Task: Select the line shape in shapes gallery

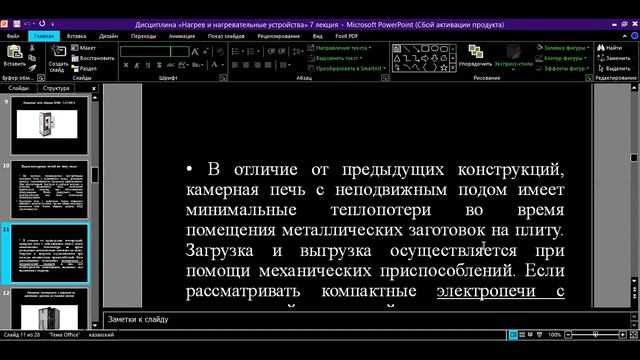Action: 407,49
